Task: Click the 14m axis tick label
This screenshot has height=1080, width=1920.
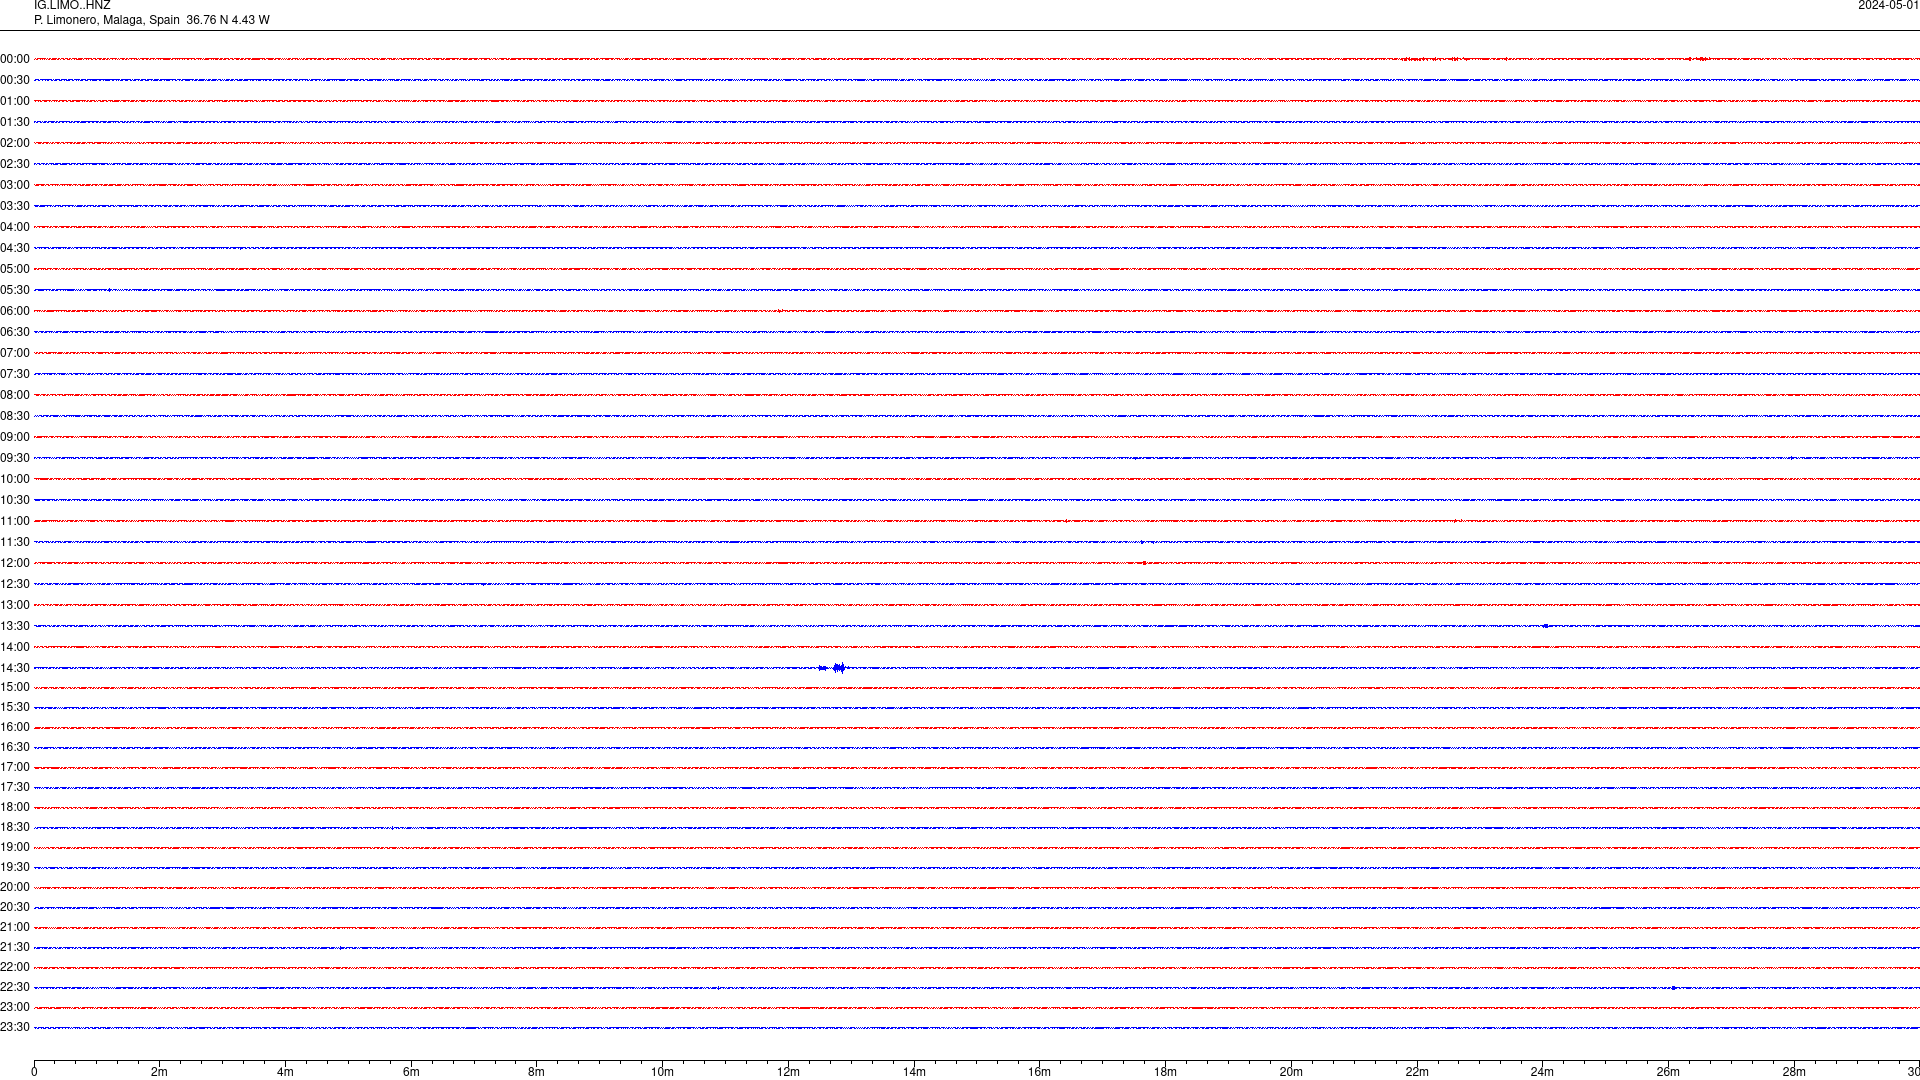Action: [914, 1072]
